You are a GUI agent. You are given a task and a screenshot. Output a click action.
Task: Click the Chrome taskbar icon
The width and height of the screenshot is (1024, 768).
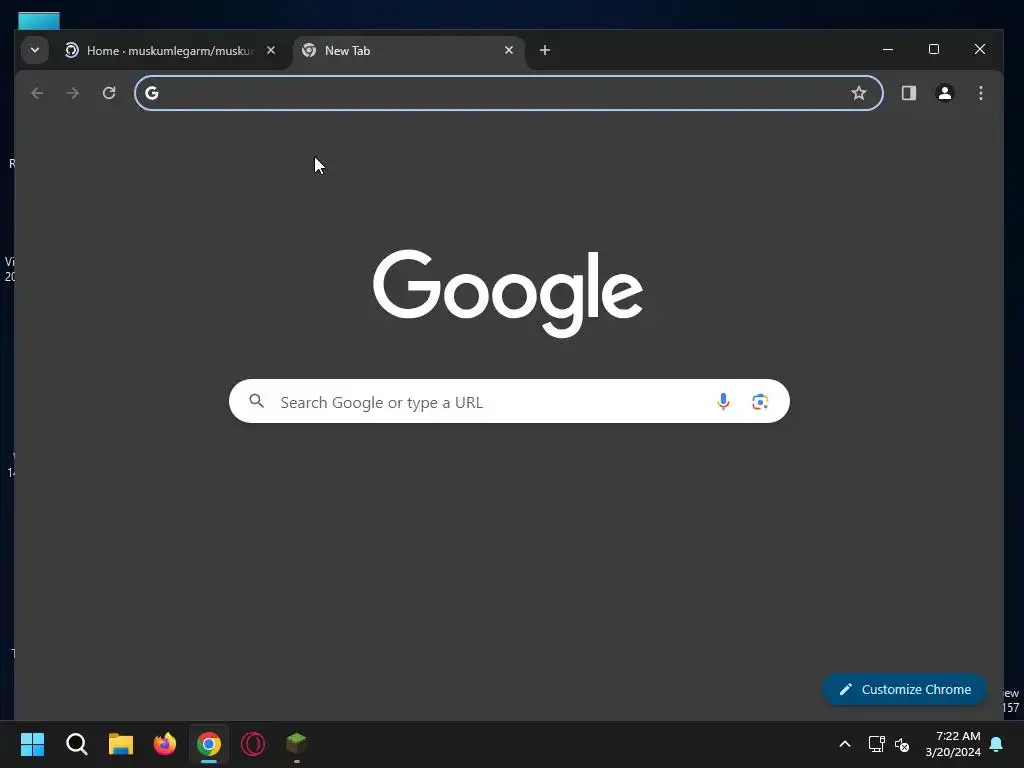click(x=209, y=744)
